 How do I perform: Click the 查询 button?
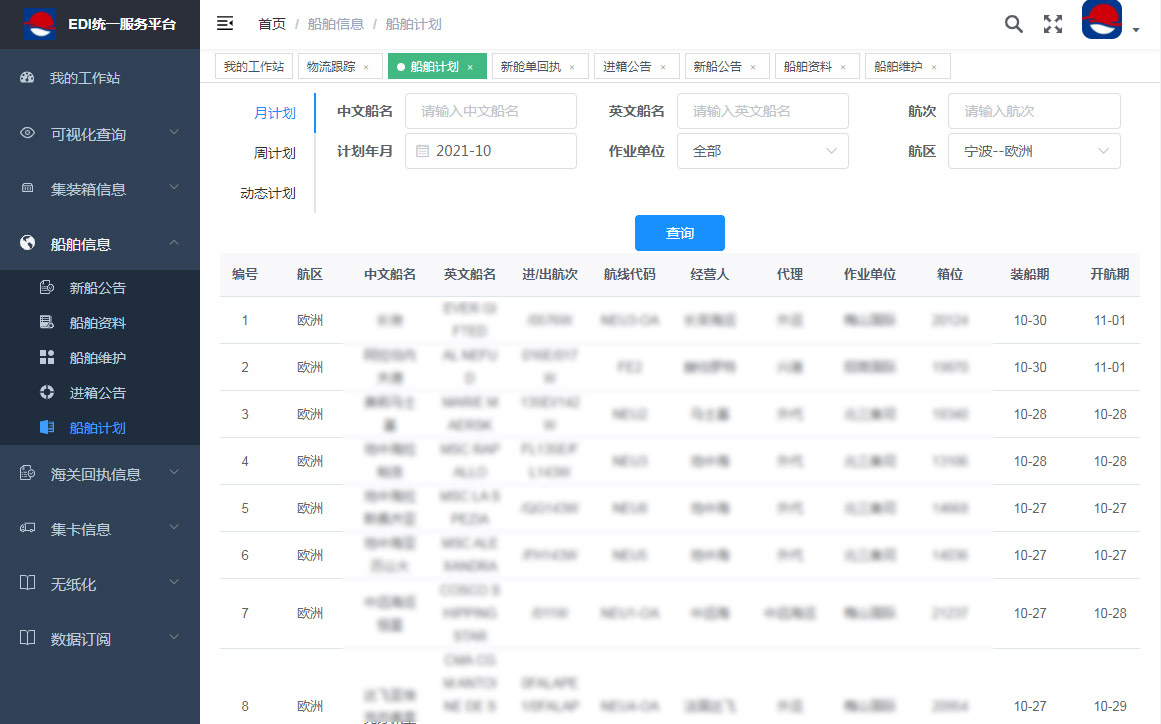679,233
